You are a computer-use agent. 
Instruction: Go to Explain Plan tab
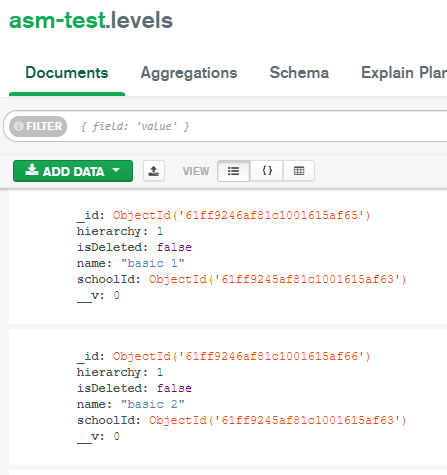[x=404, y=73]
